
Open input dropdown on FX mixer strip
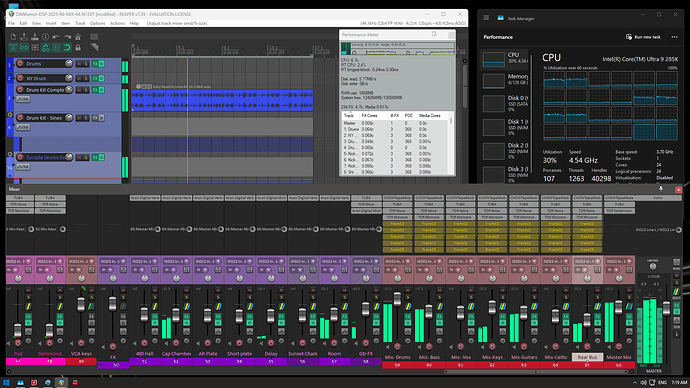(124, 261)
